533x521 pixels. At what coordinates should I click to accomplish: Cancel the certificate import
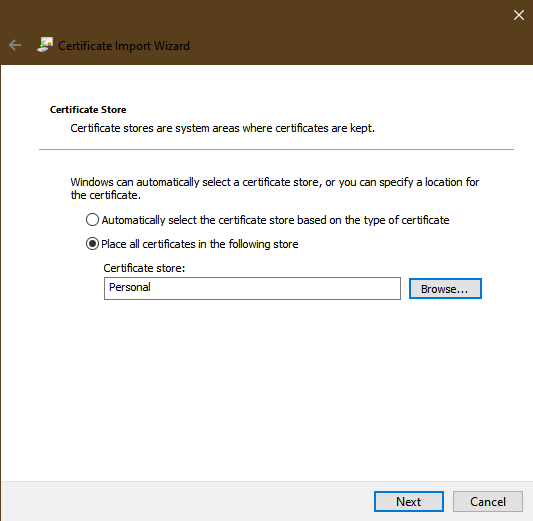click(488, 501)
